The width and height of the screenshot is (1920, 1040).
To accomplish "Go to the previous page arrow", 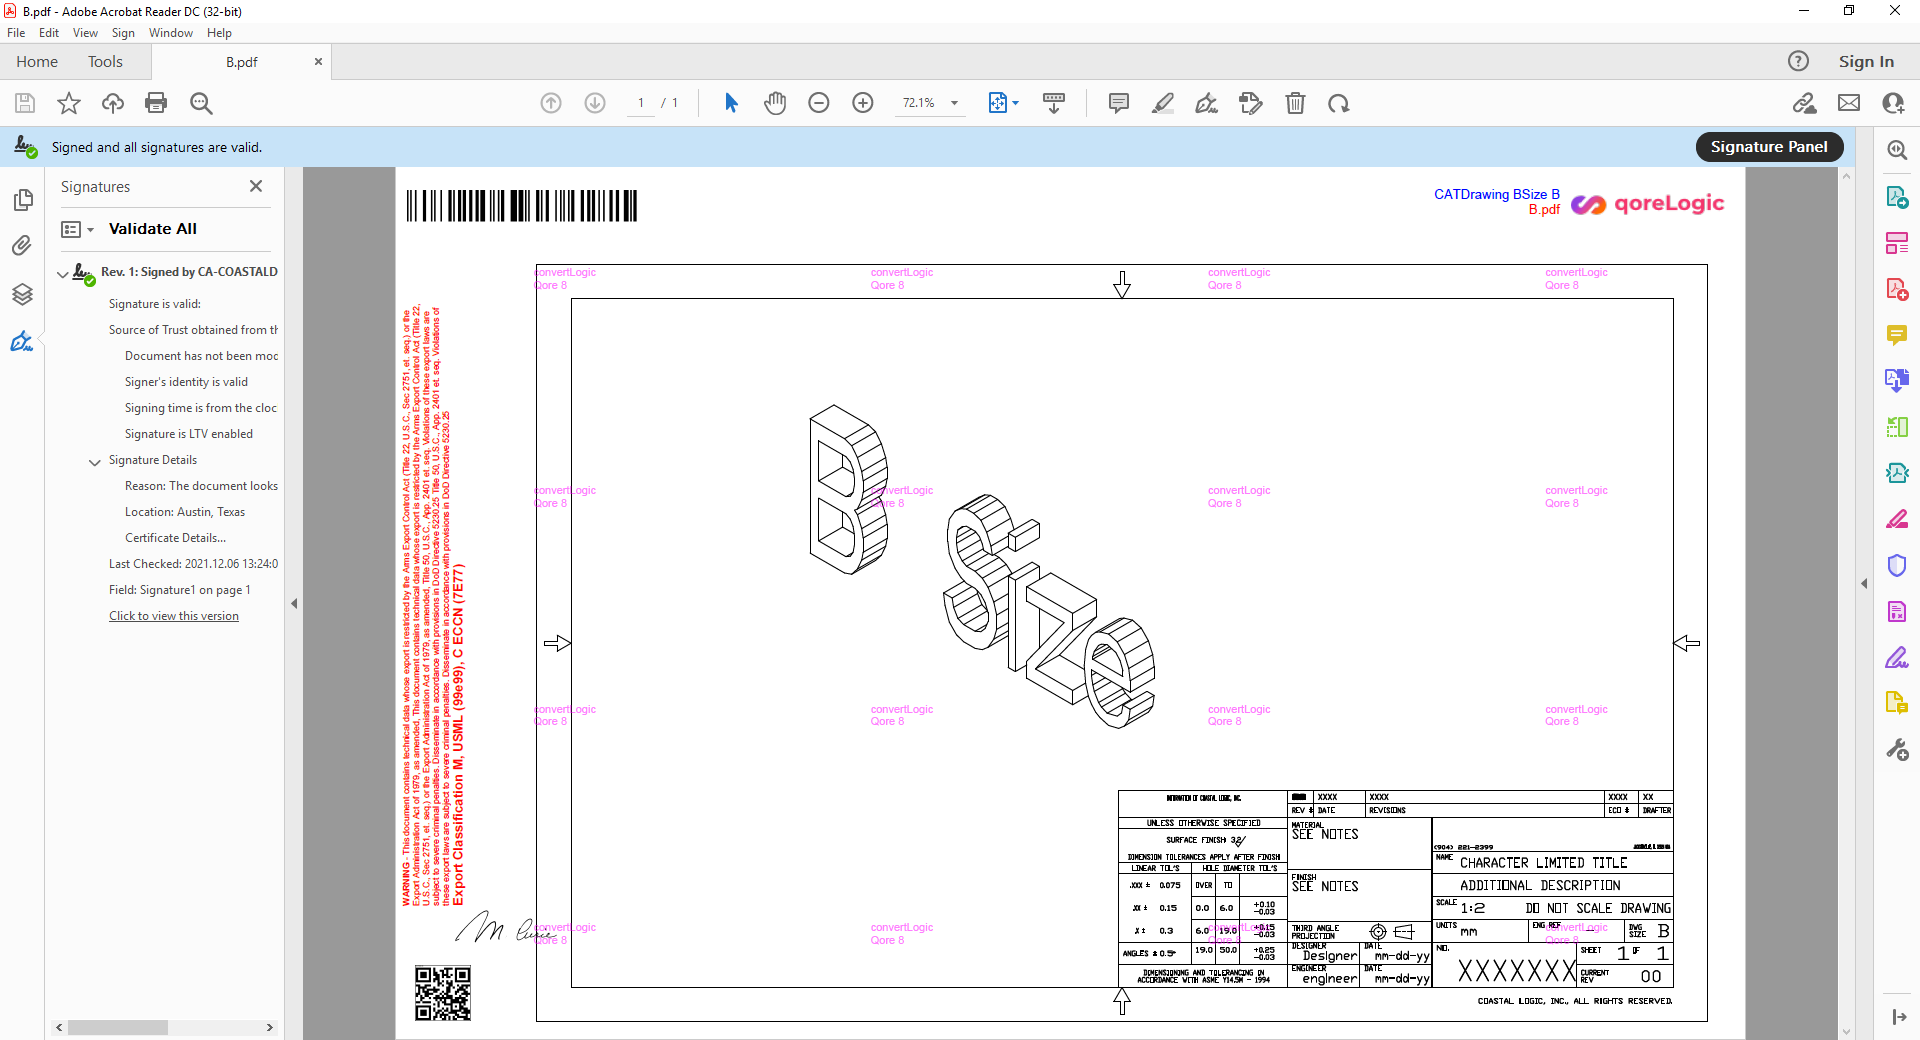I will 551,103.
